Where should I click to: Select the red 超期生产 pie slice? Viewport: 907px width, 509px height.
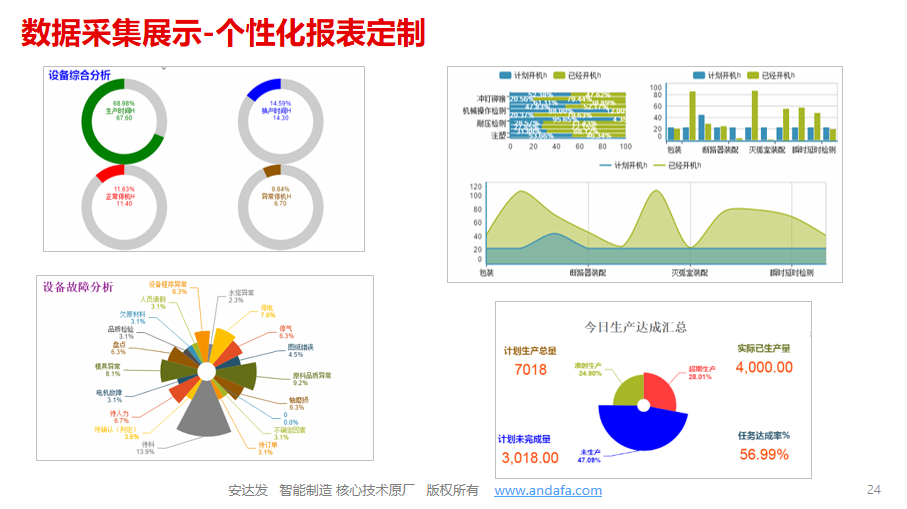pos(664,387)
